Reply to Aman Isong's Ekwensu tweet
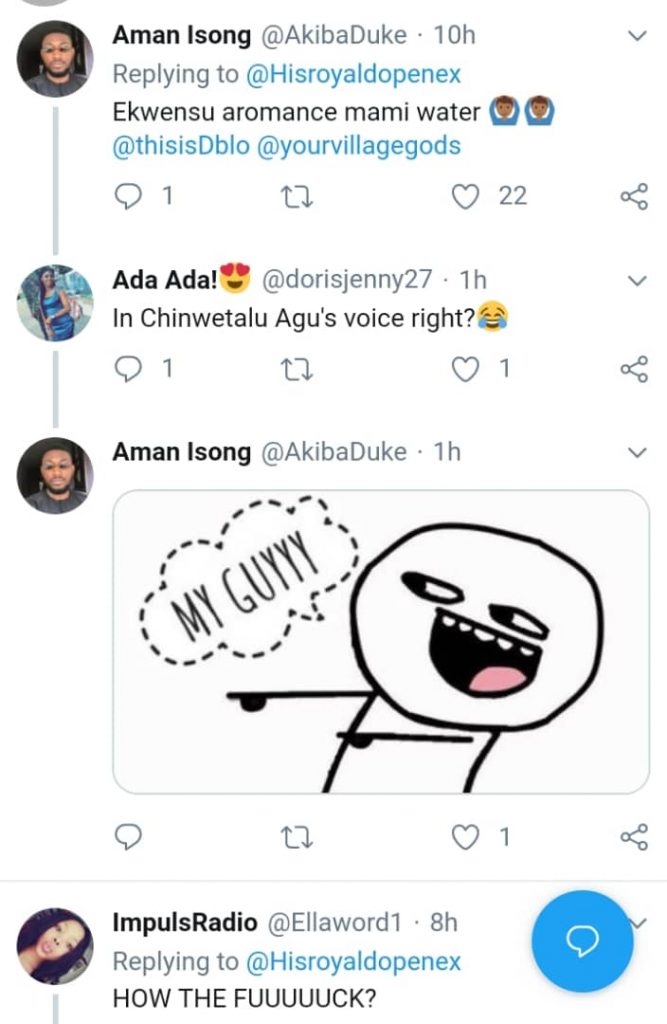This screenshot has height=1024, width=667. click(129, 197)
